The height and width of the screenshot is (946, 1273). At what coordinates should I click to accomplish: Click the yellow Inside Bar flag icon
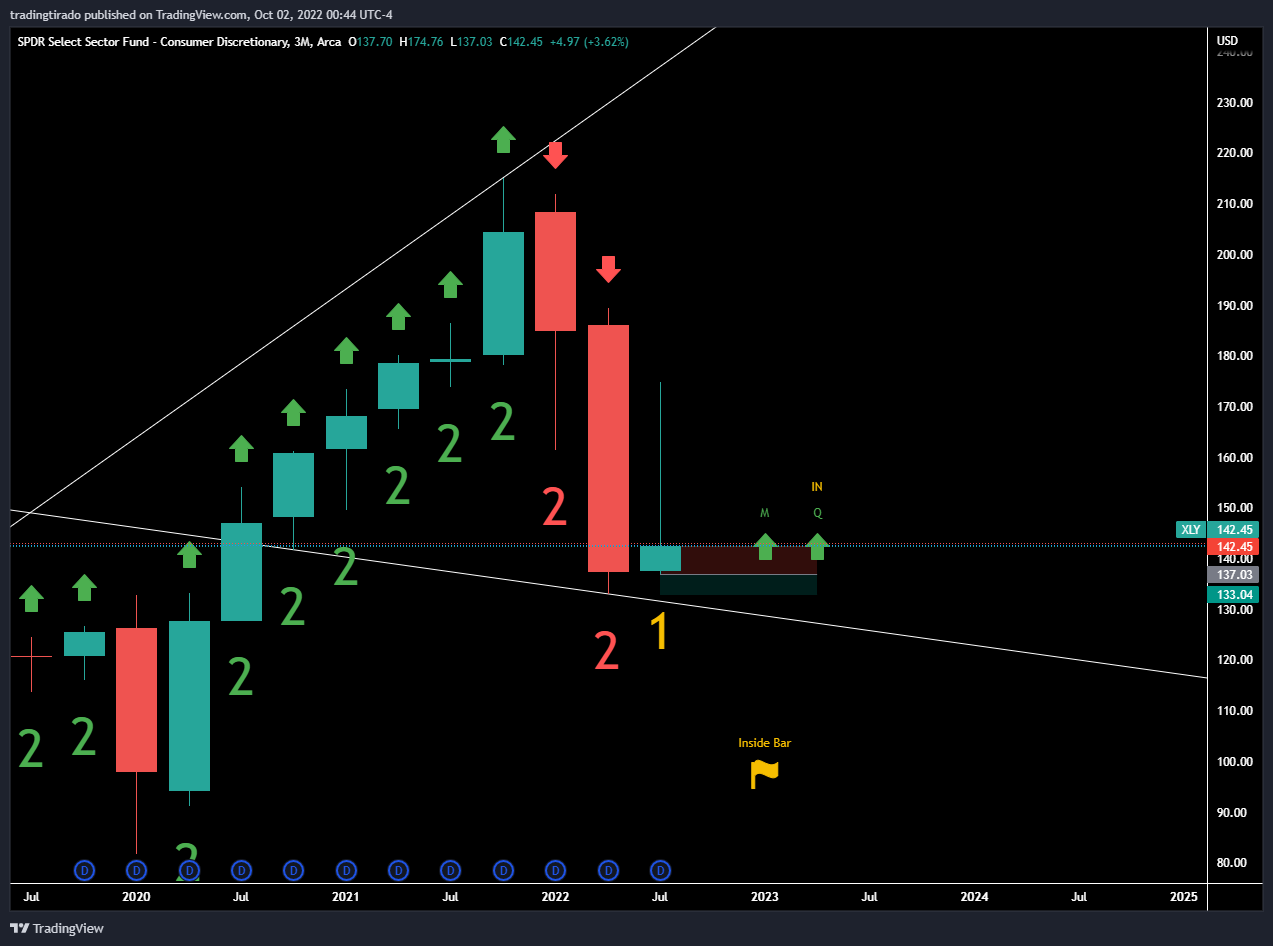click(764, 774)
